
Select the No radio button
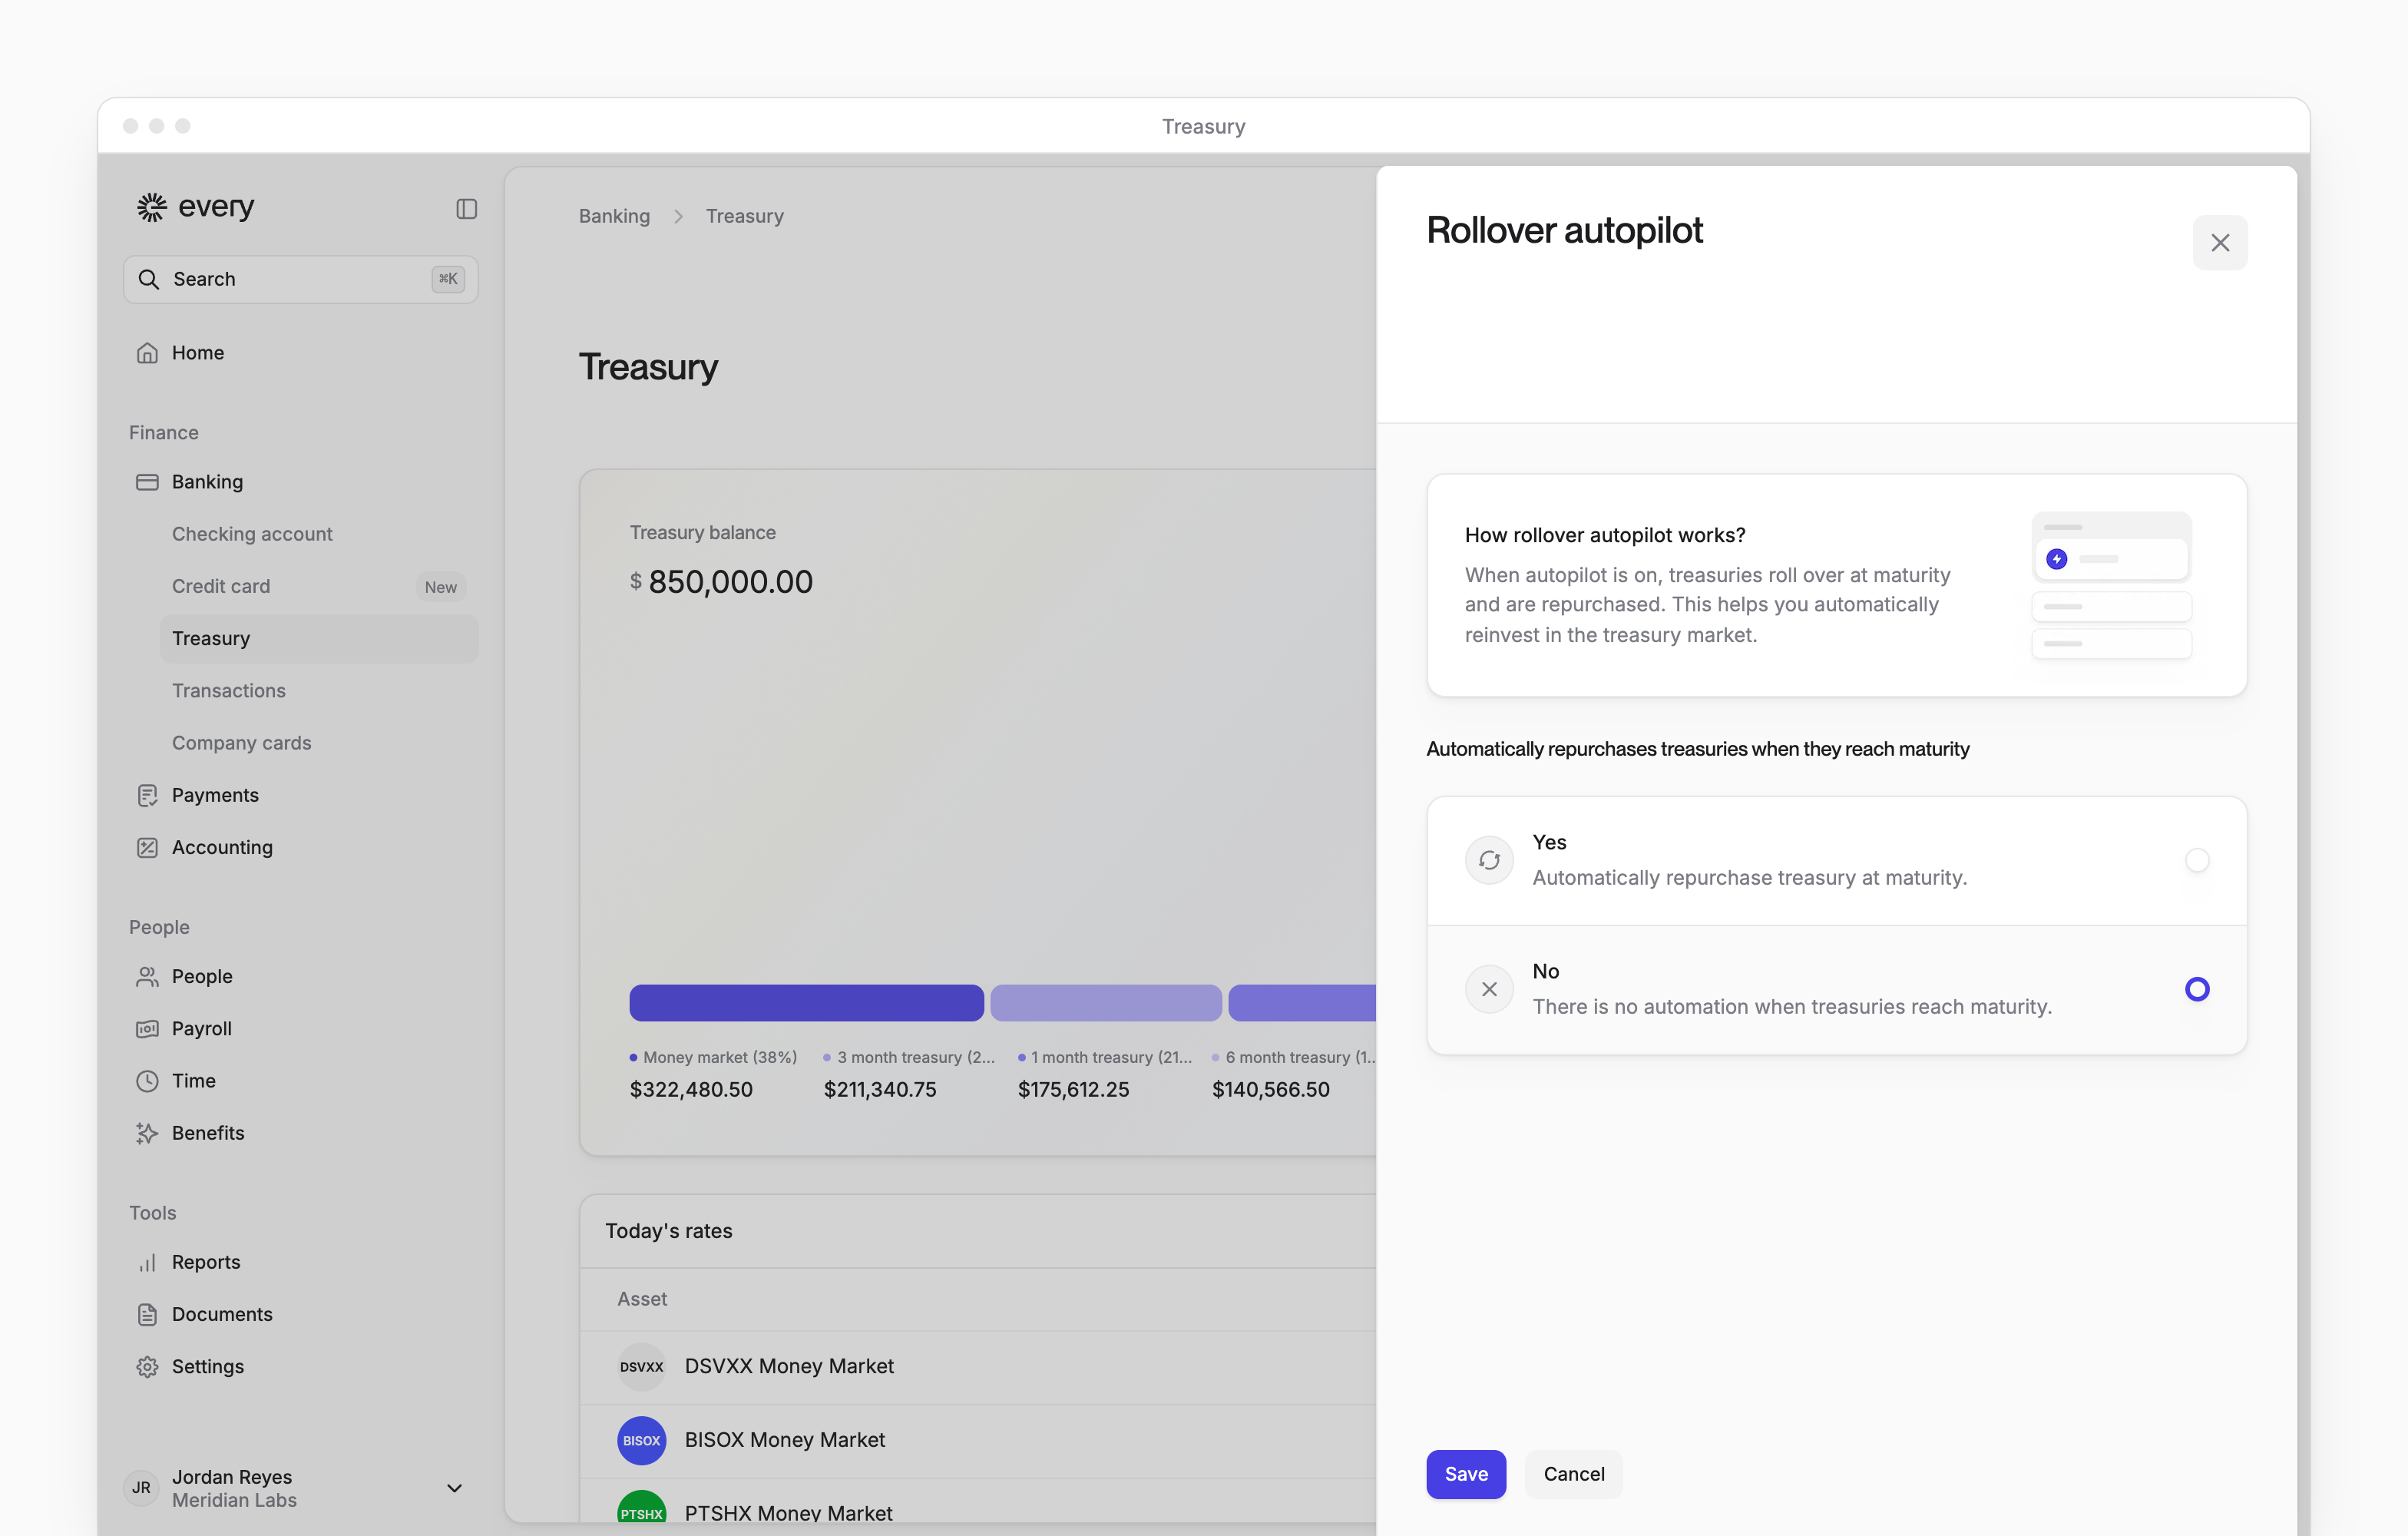[x=2197, y=989]
